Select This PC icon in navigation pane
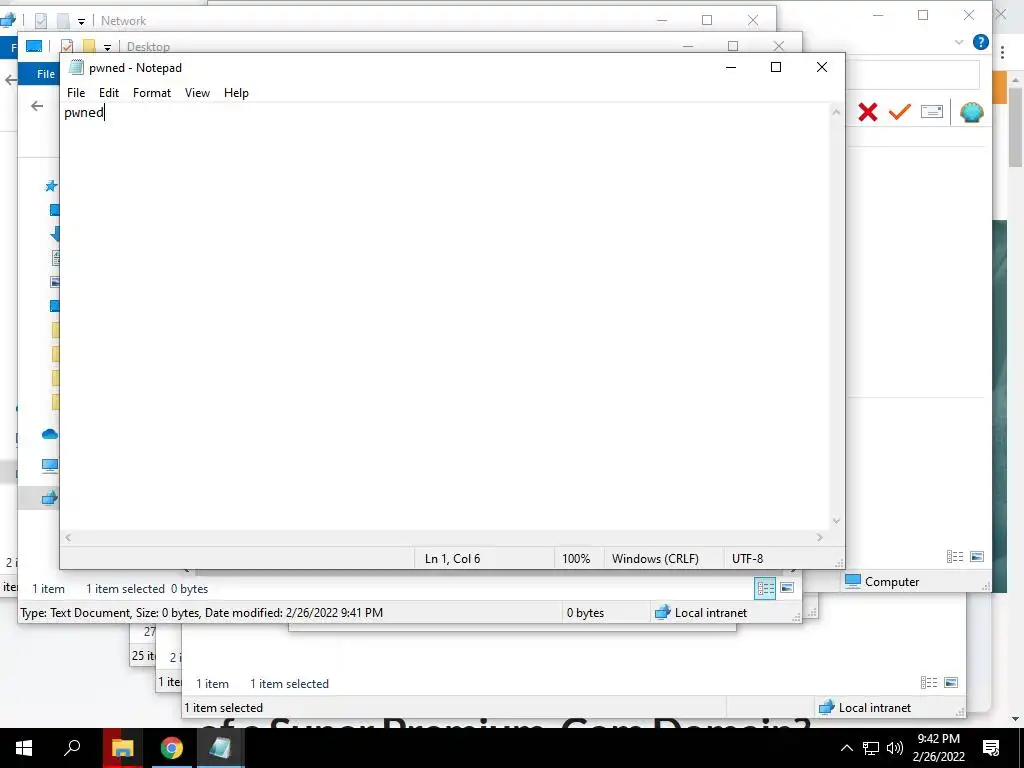Screen dimensions: 1024x768 click(50, 465)
